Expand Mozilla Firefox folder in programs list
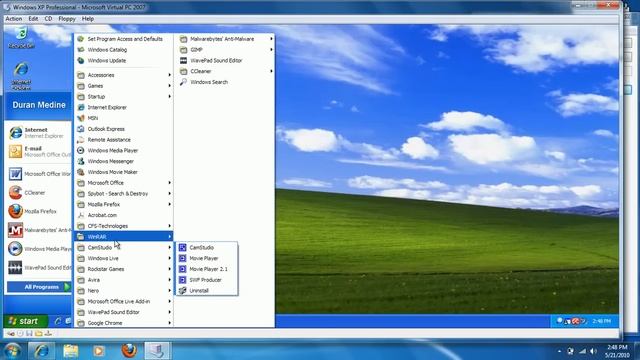Viewport: 640px width, 360px height. pyautogui.click(x=124, y=204)
